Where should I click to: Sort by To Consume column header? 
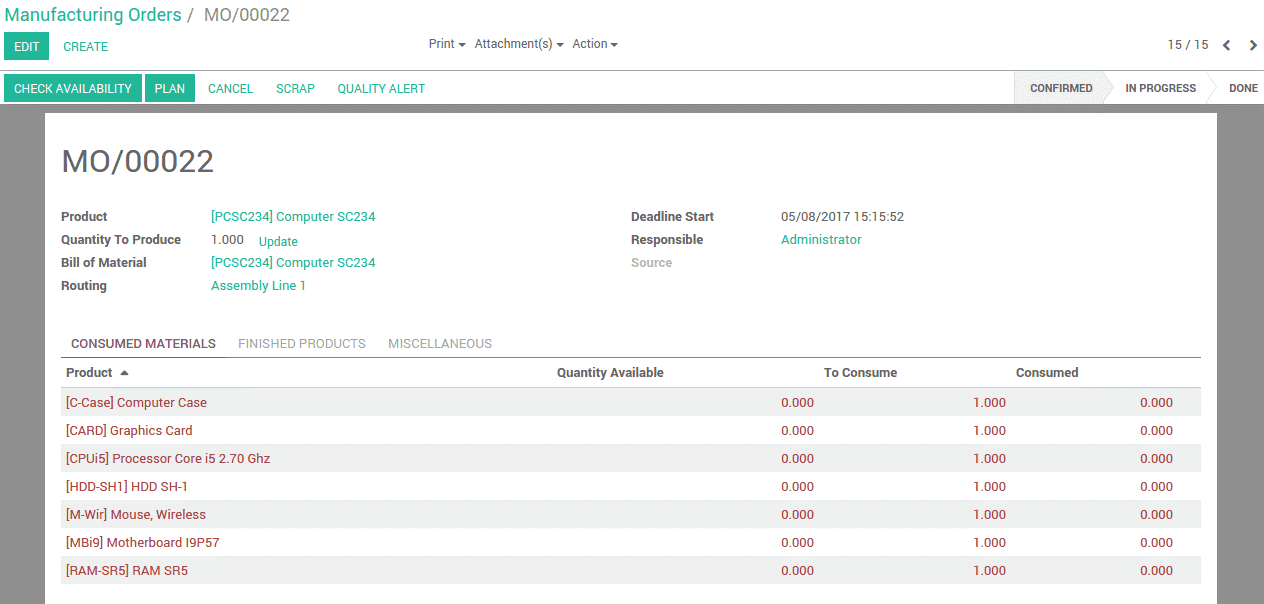point(860,372)
